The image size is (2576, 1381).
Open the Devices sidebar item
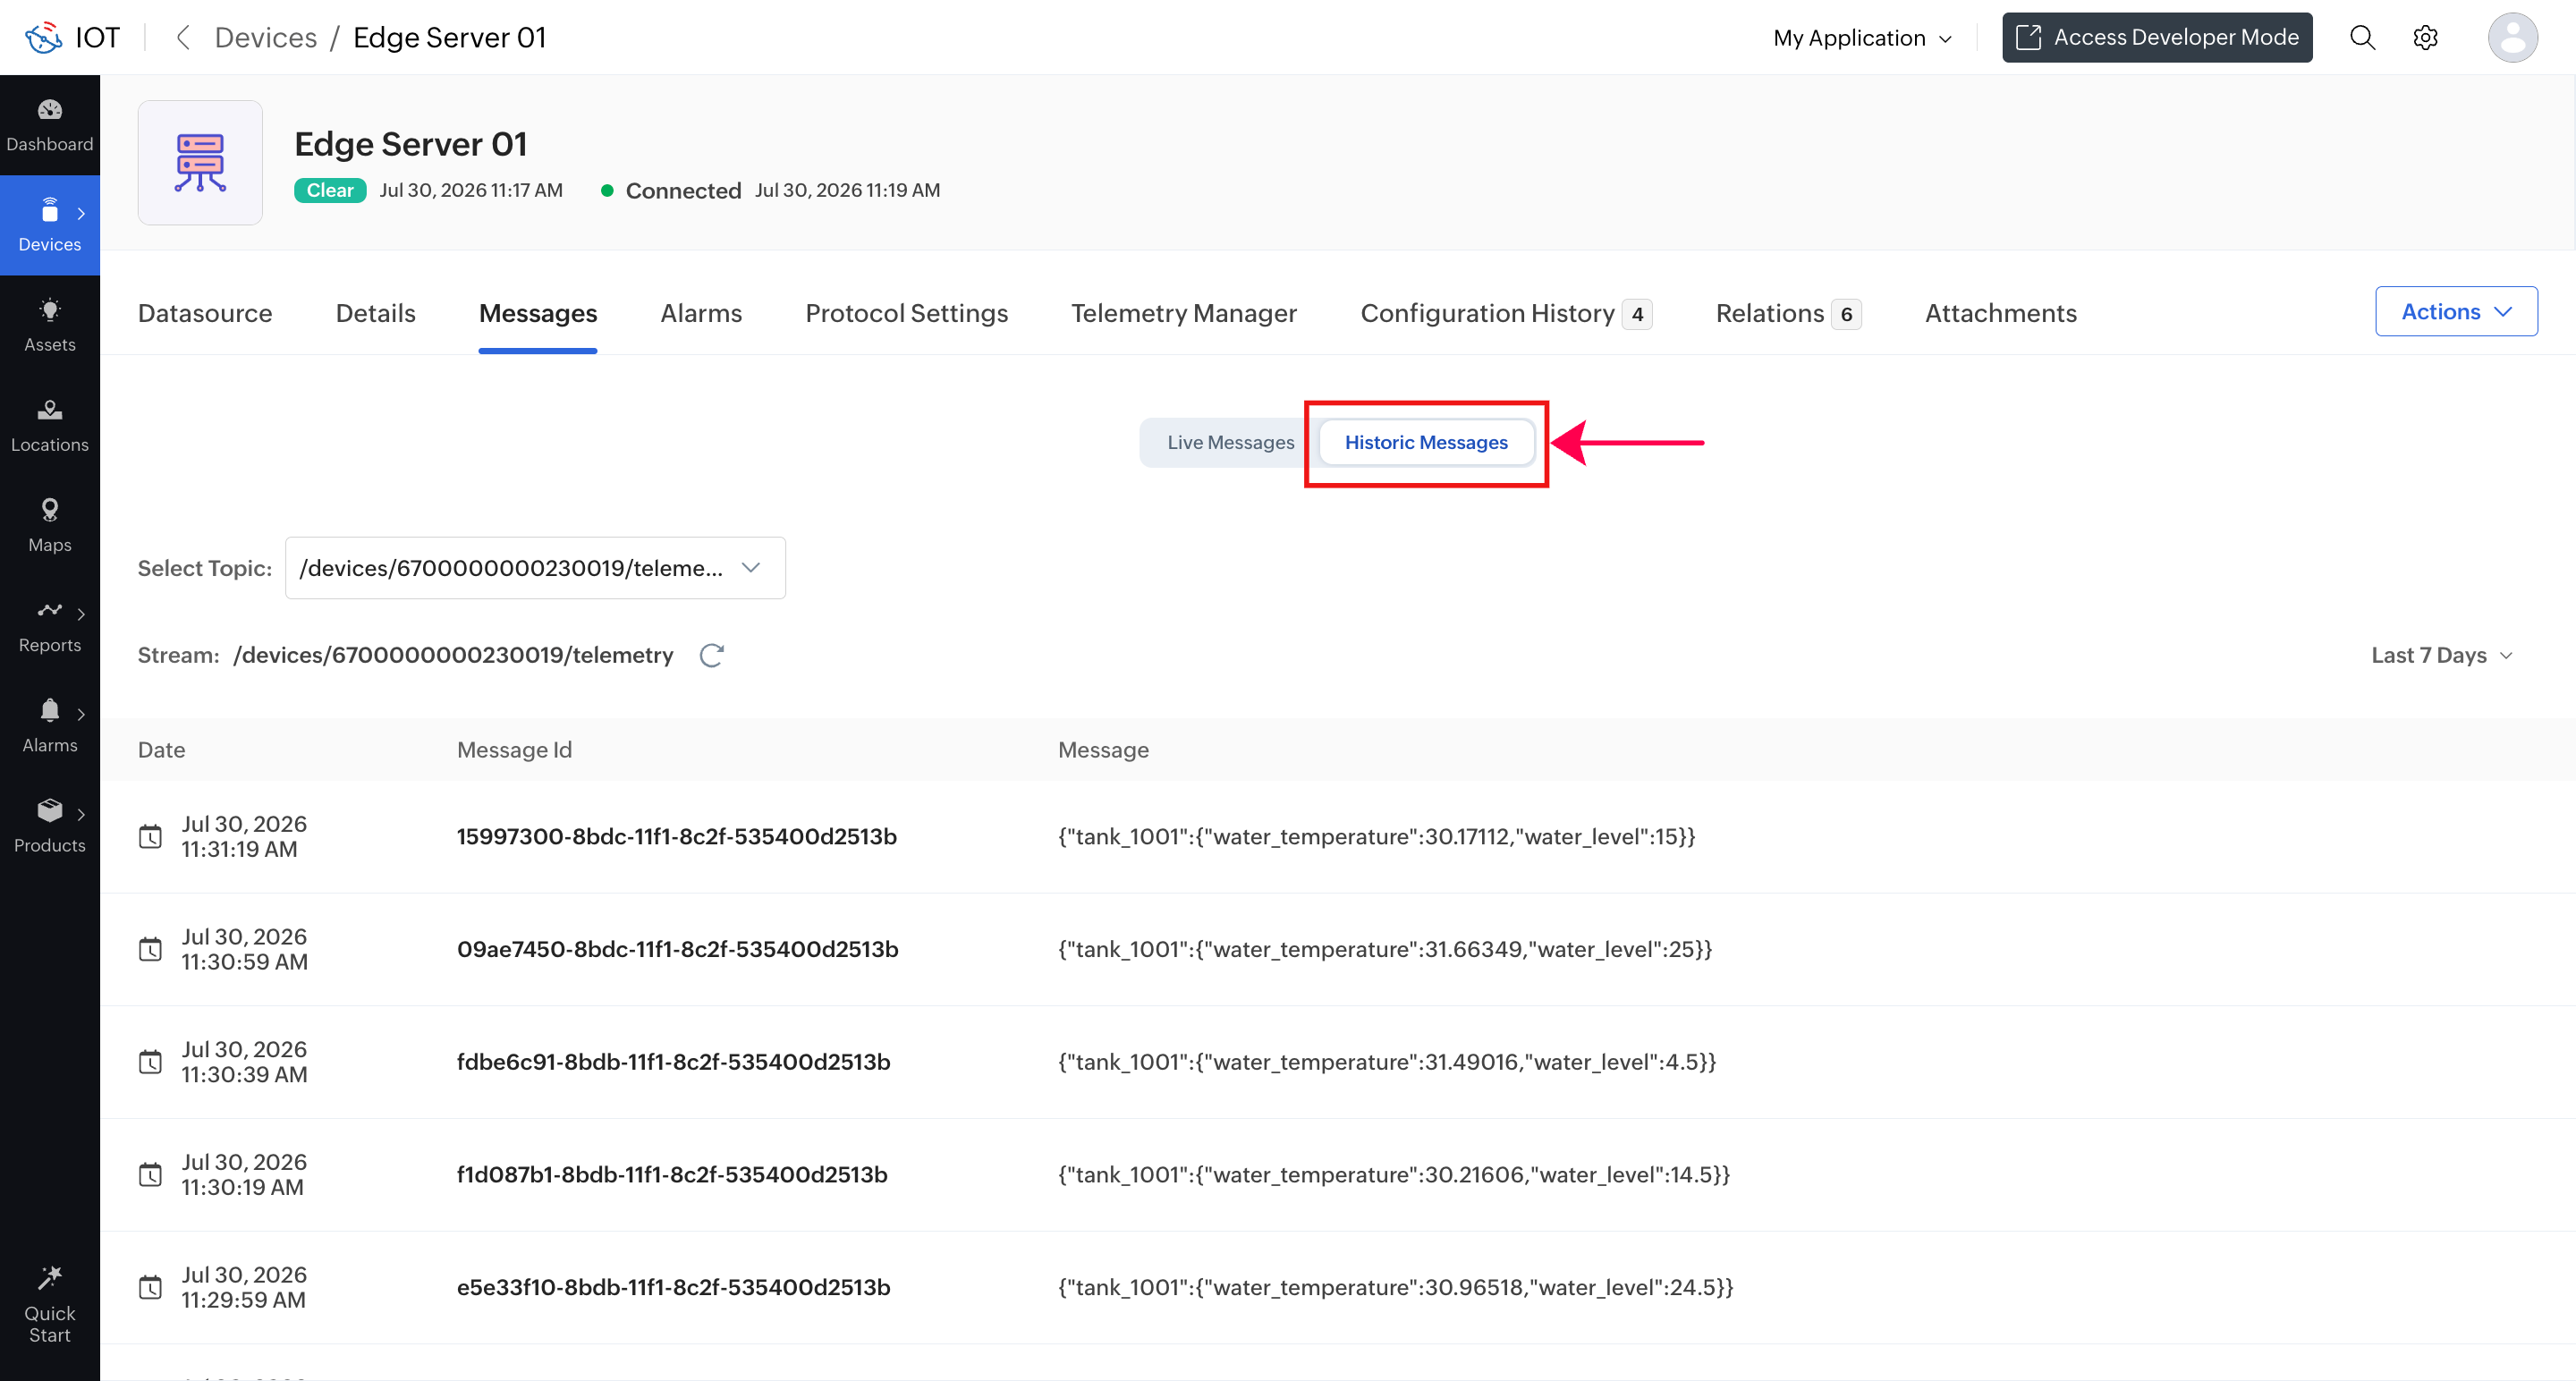[x=50, y=225]
